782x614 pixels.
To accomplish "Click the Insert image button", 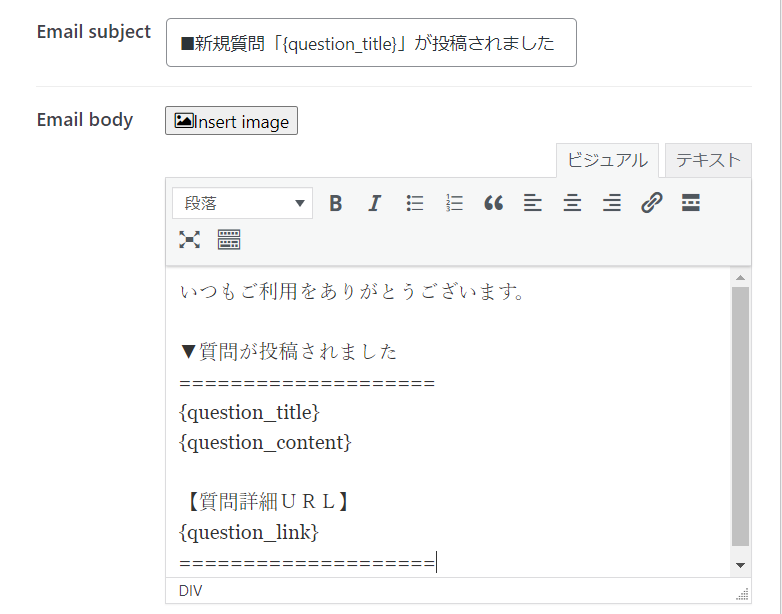I will [x=231, y=121].
